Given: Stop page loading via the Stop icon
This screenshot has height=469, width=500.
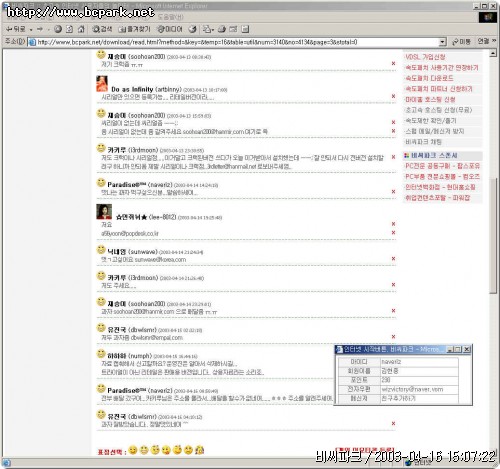Looking at the screenshot, I should [58, 29].
